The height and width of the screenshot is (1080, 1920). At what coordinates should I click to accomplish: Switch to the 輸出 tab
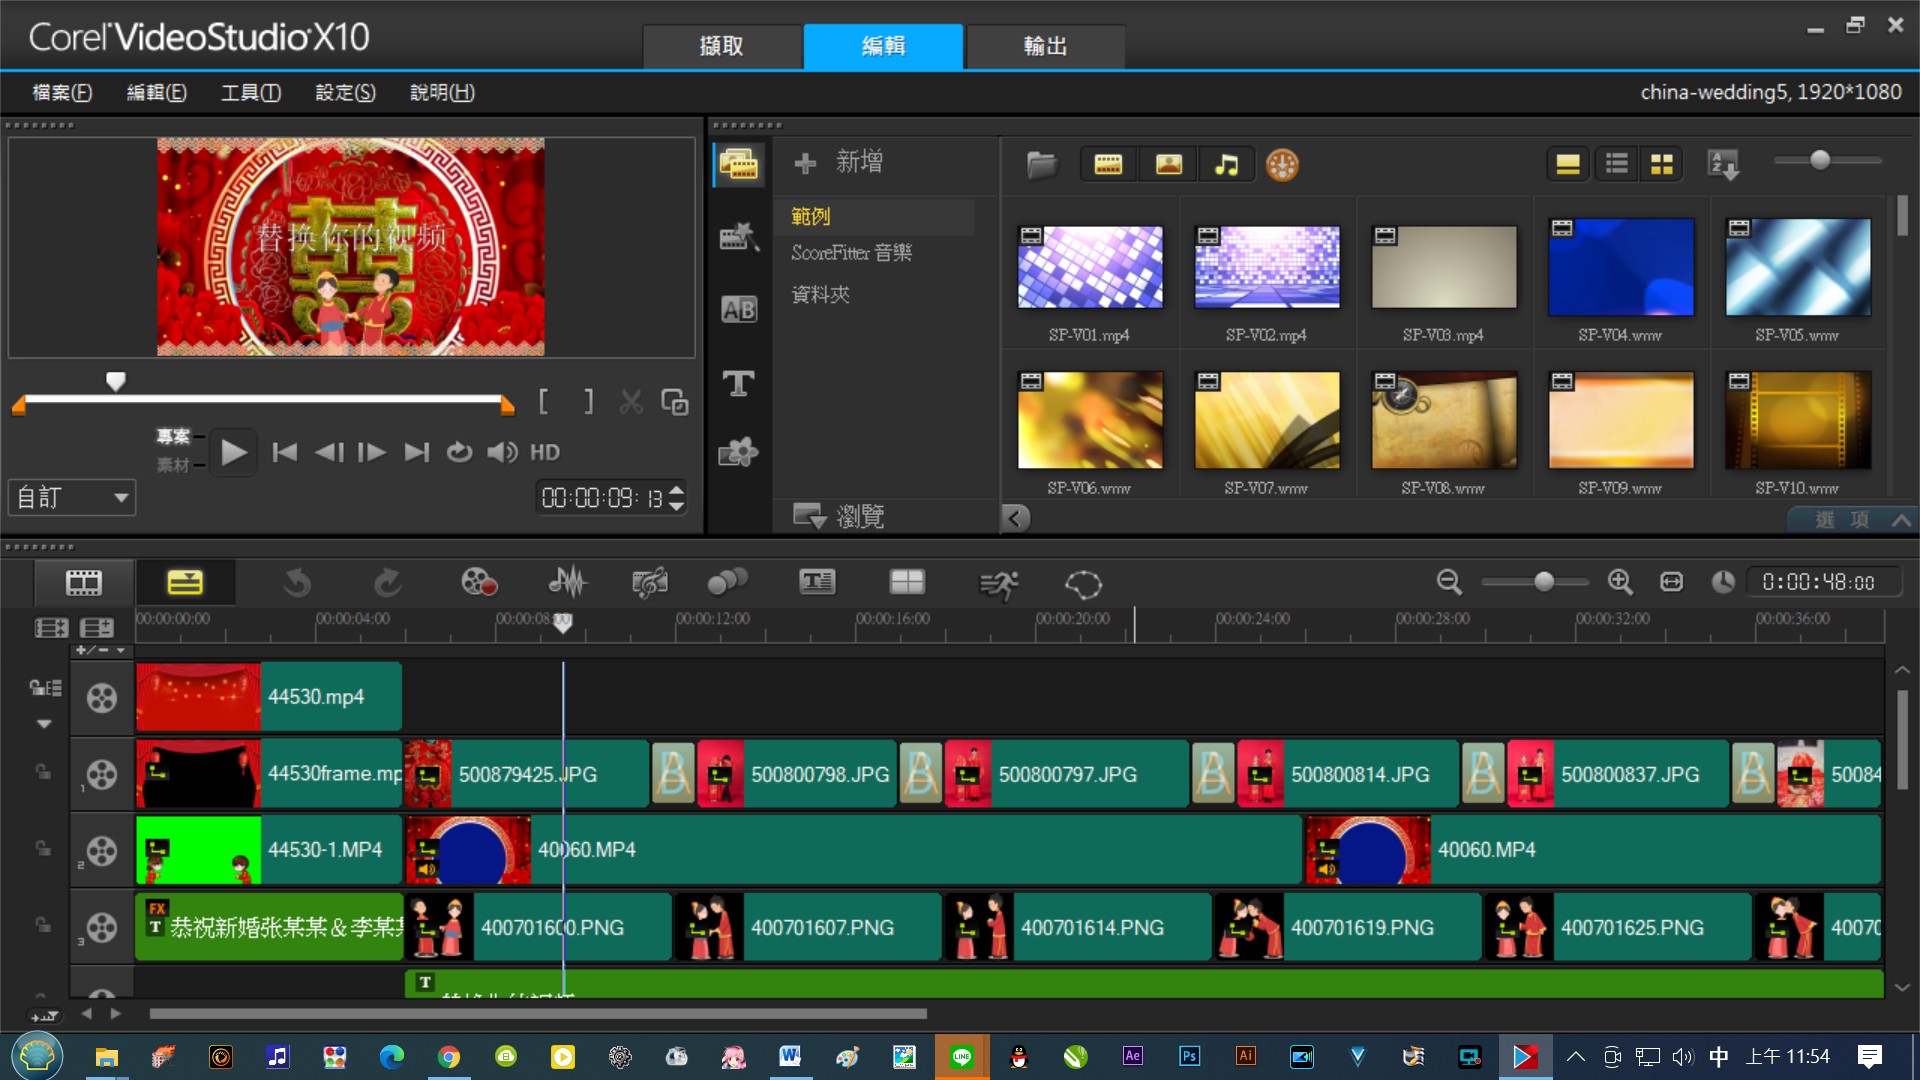[x=1045, y=46]
